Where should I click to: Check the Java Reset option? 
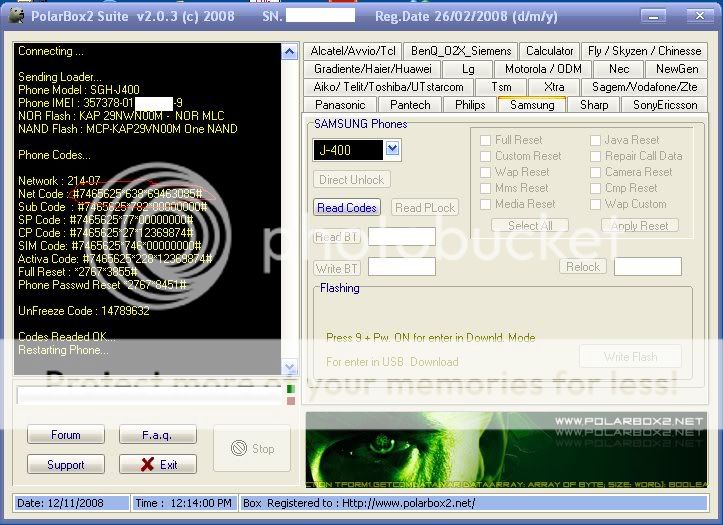[595, 140]
